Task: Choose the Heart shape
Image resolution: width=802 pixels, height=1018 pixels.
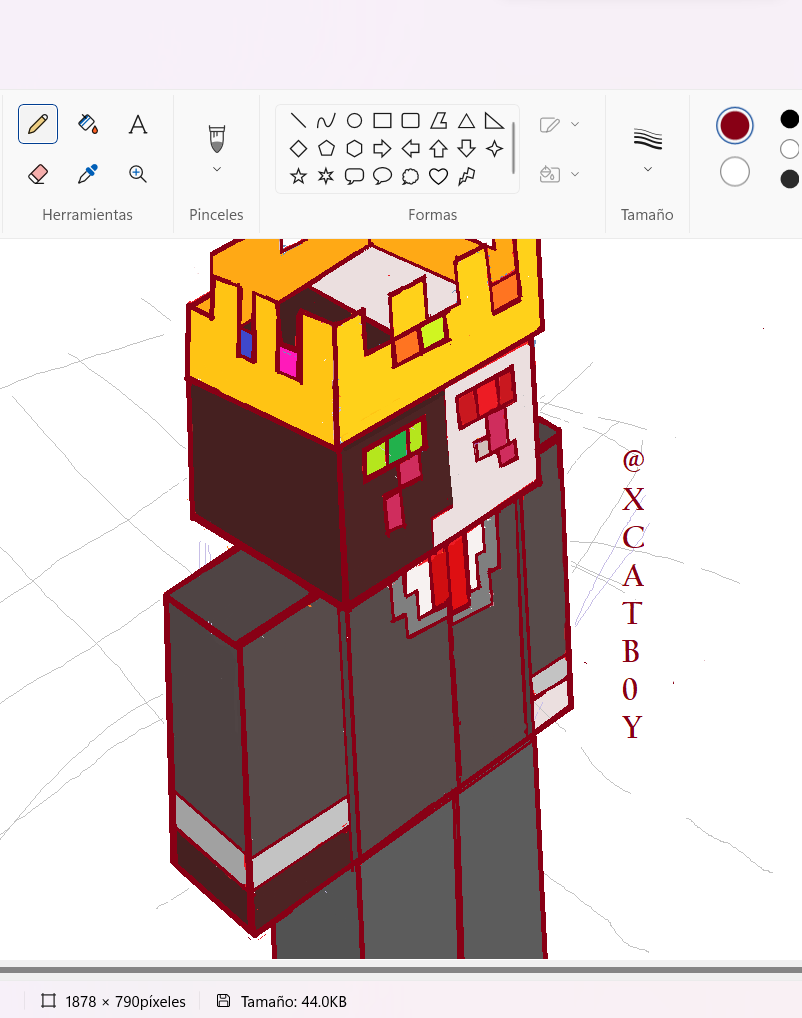Action: [x=439, y=176]
